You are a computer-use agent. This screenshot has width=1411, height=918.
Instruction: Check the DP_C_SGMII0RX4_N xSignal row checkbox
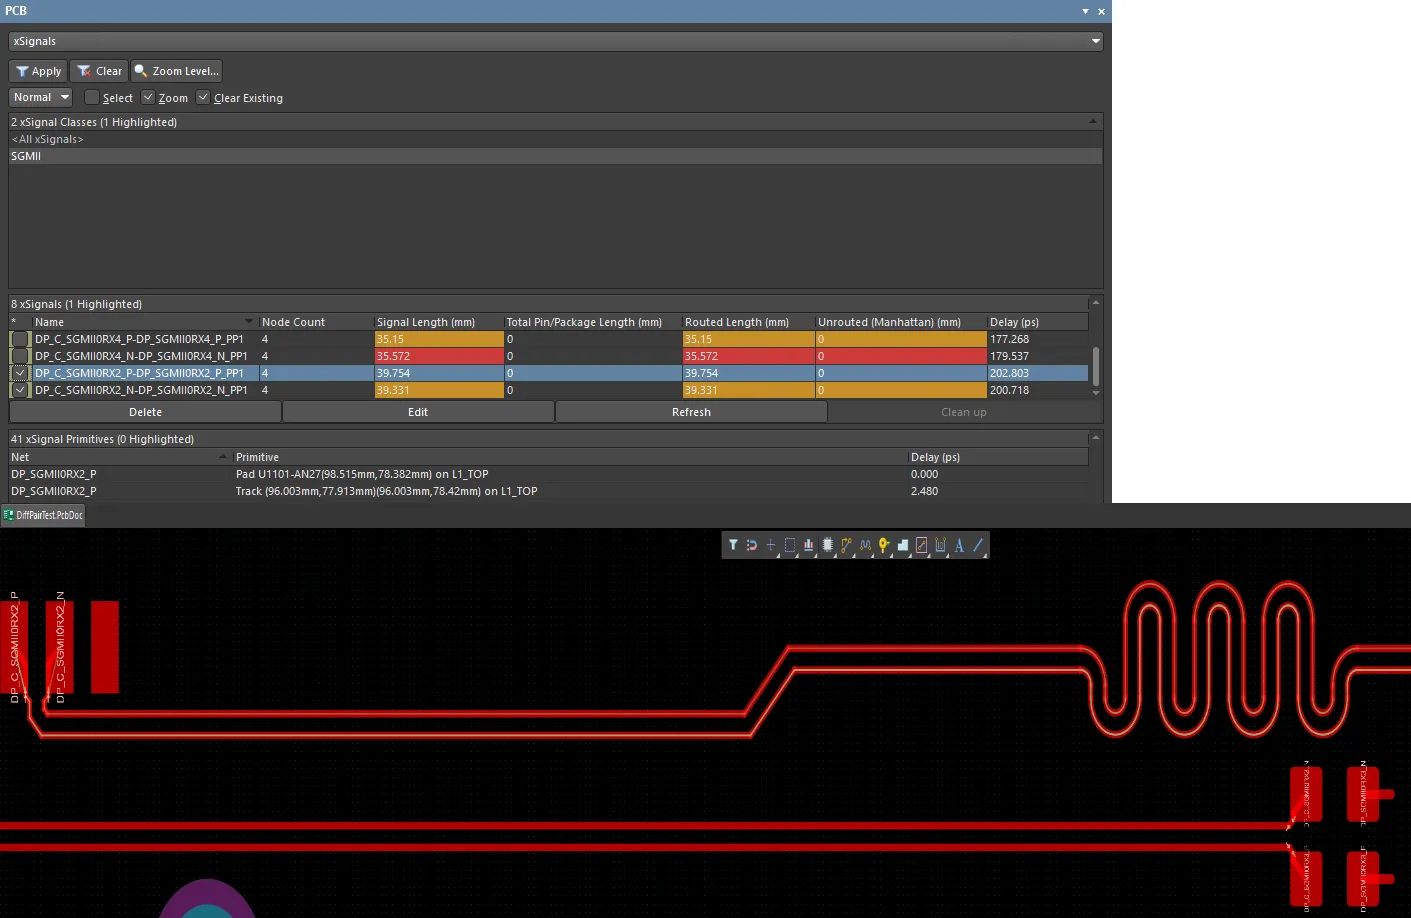tap(20, 356)
